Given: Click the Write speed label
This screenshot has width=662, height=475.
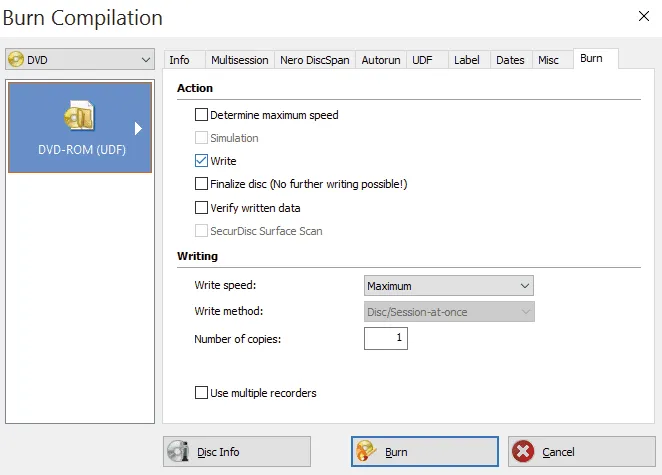Looking at the screenshot, I should click(225, 285).
